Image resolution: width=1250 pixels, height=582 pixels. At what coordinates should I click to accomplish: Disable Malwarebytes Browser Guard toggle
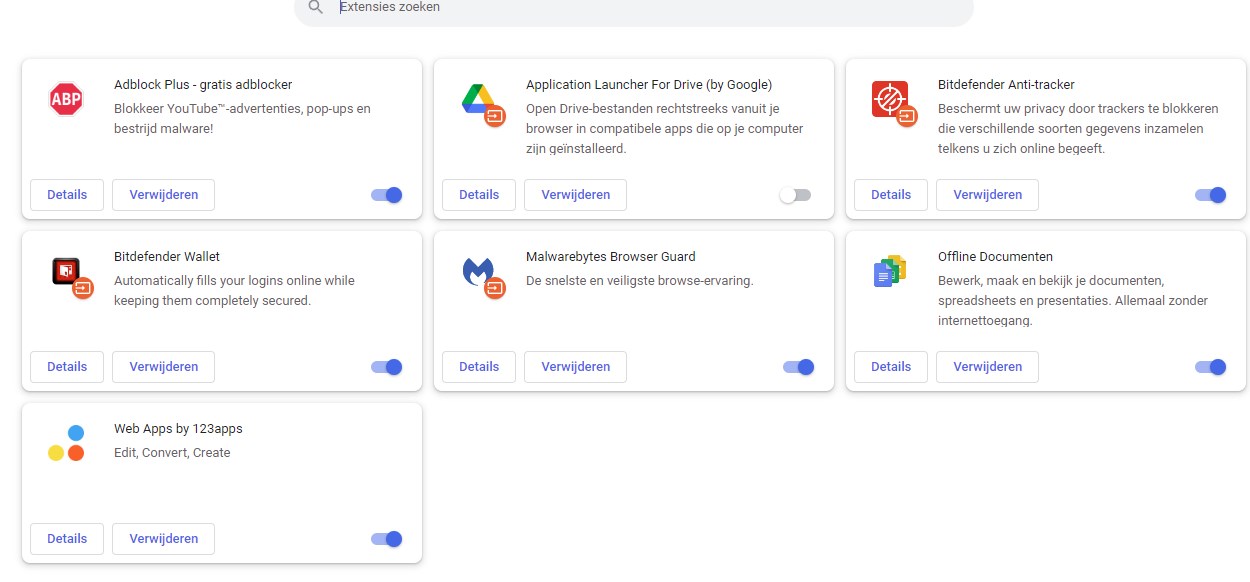click(798, 367)
